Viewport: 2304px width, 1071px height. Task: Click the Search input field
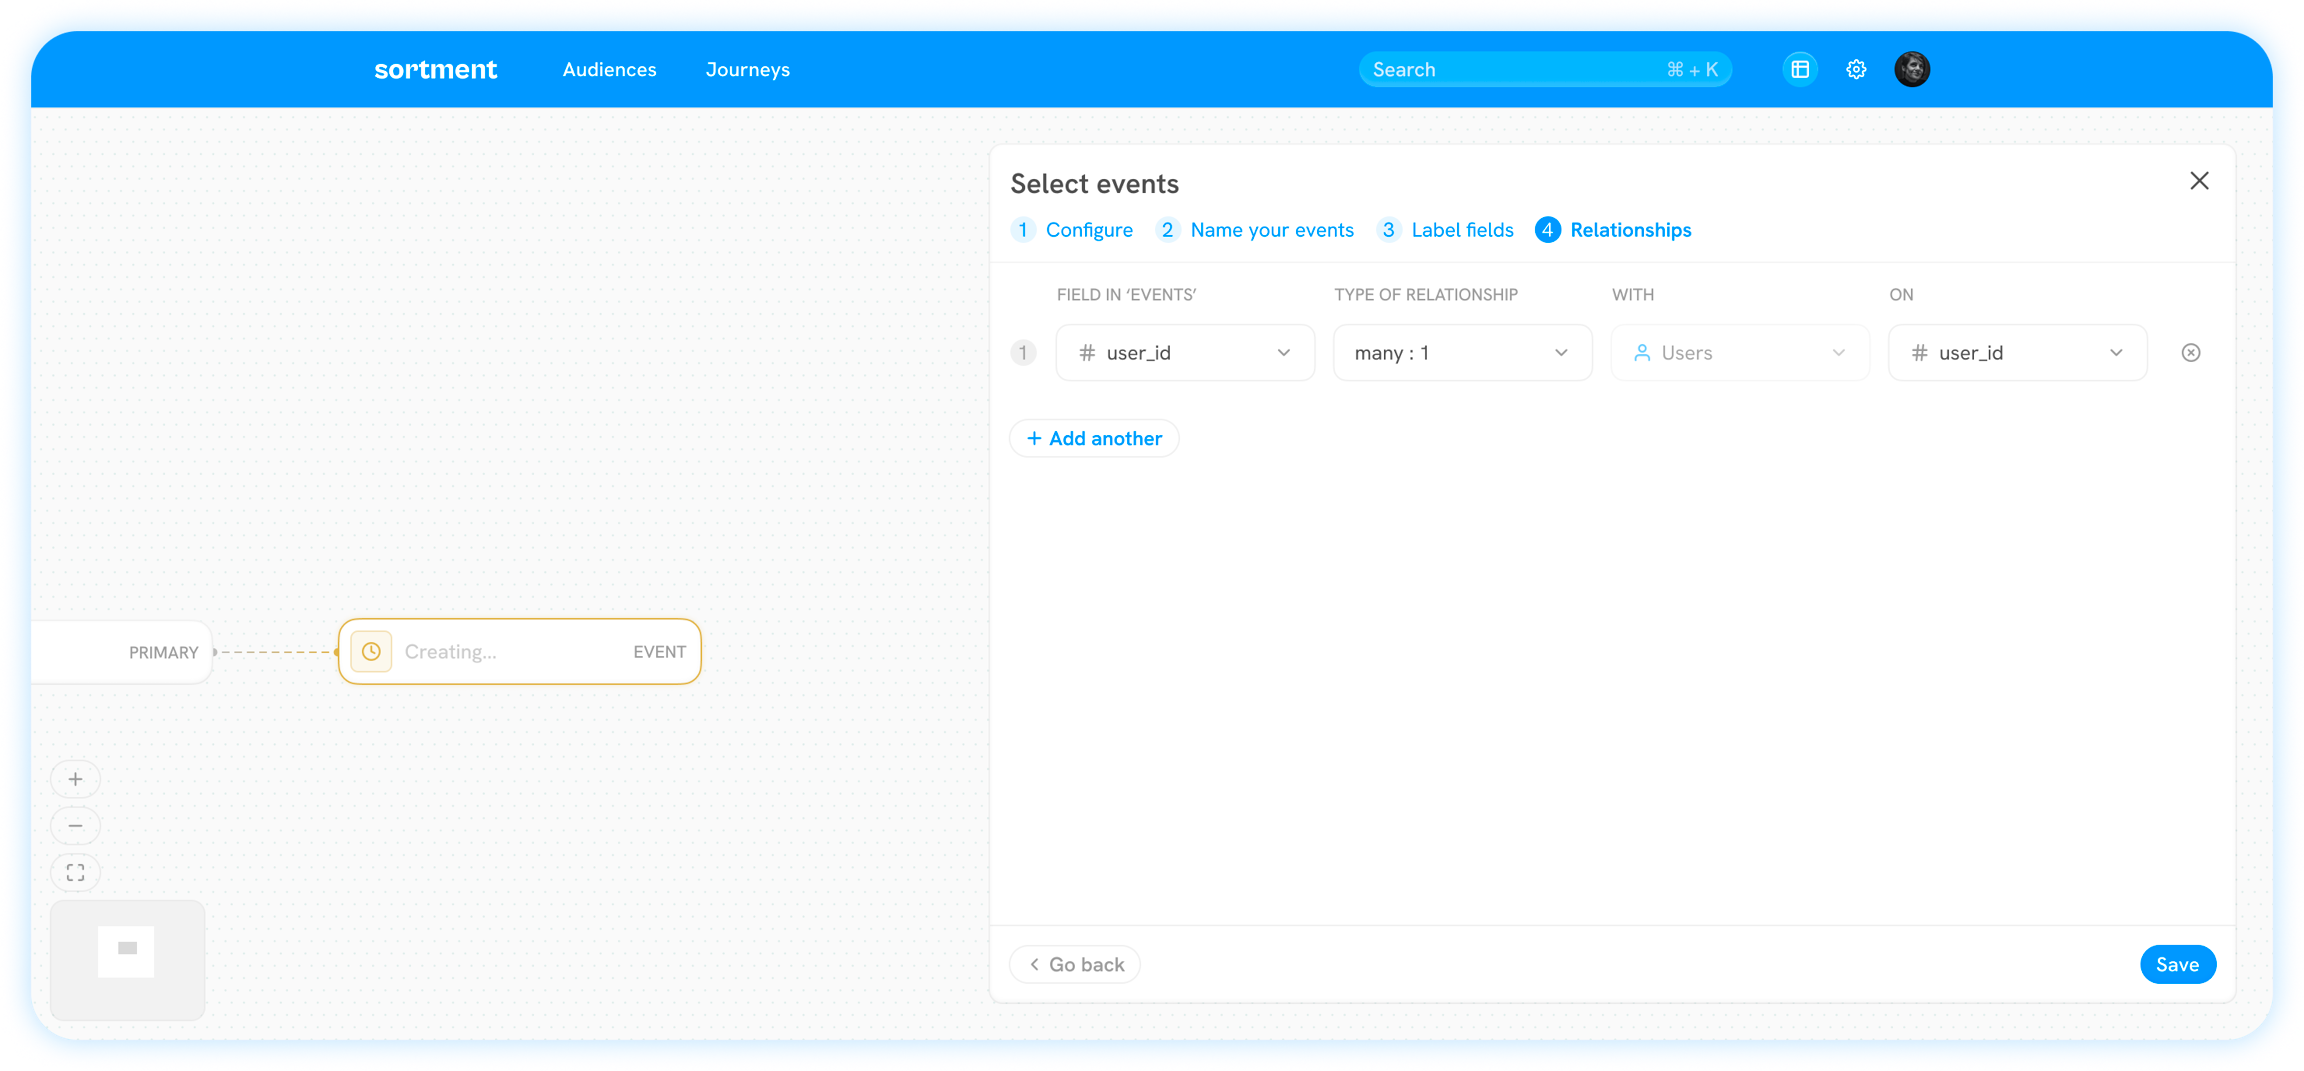tap(1510, 69)
